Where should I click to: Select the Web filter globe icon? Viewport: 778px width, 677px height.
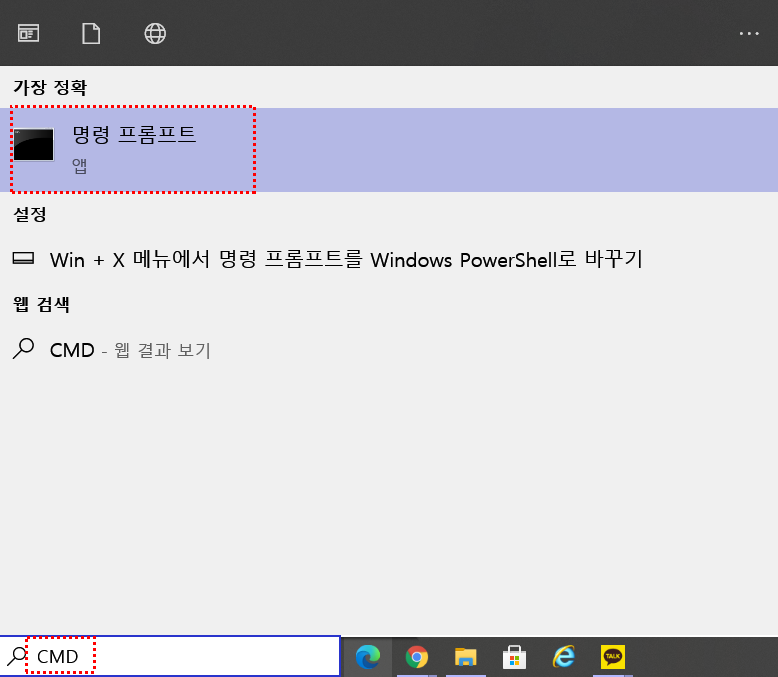[155, 34]
